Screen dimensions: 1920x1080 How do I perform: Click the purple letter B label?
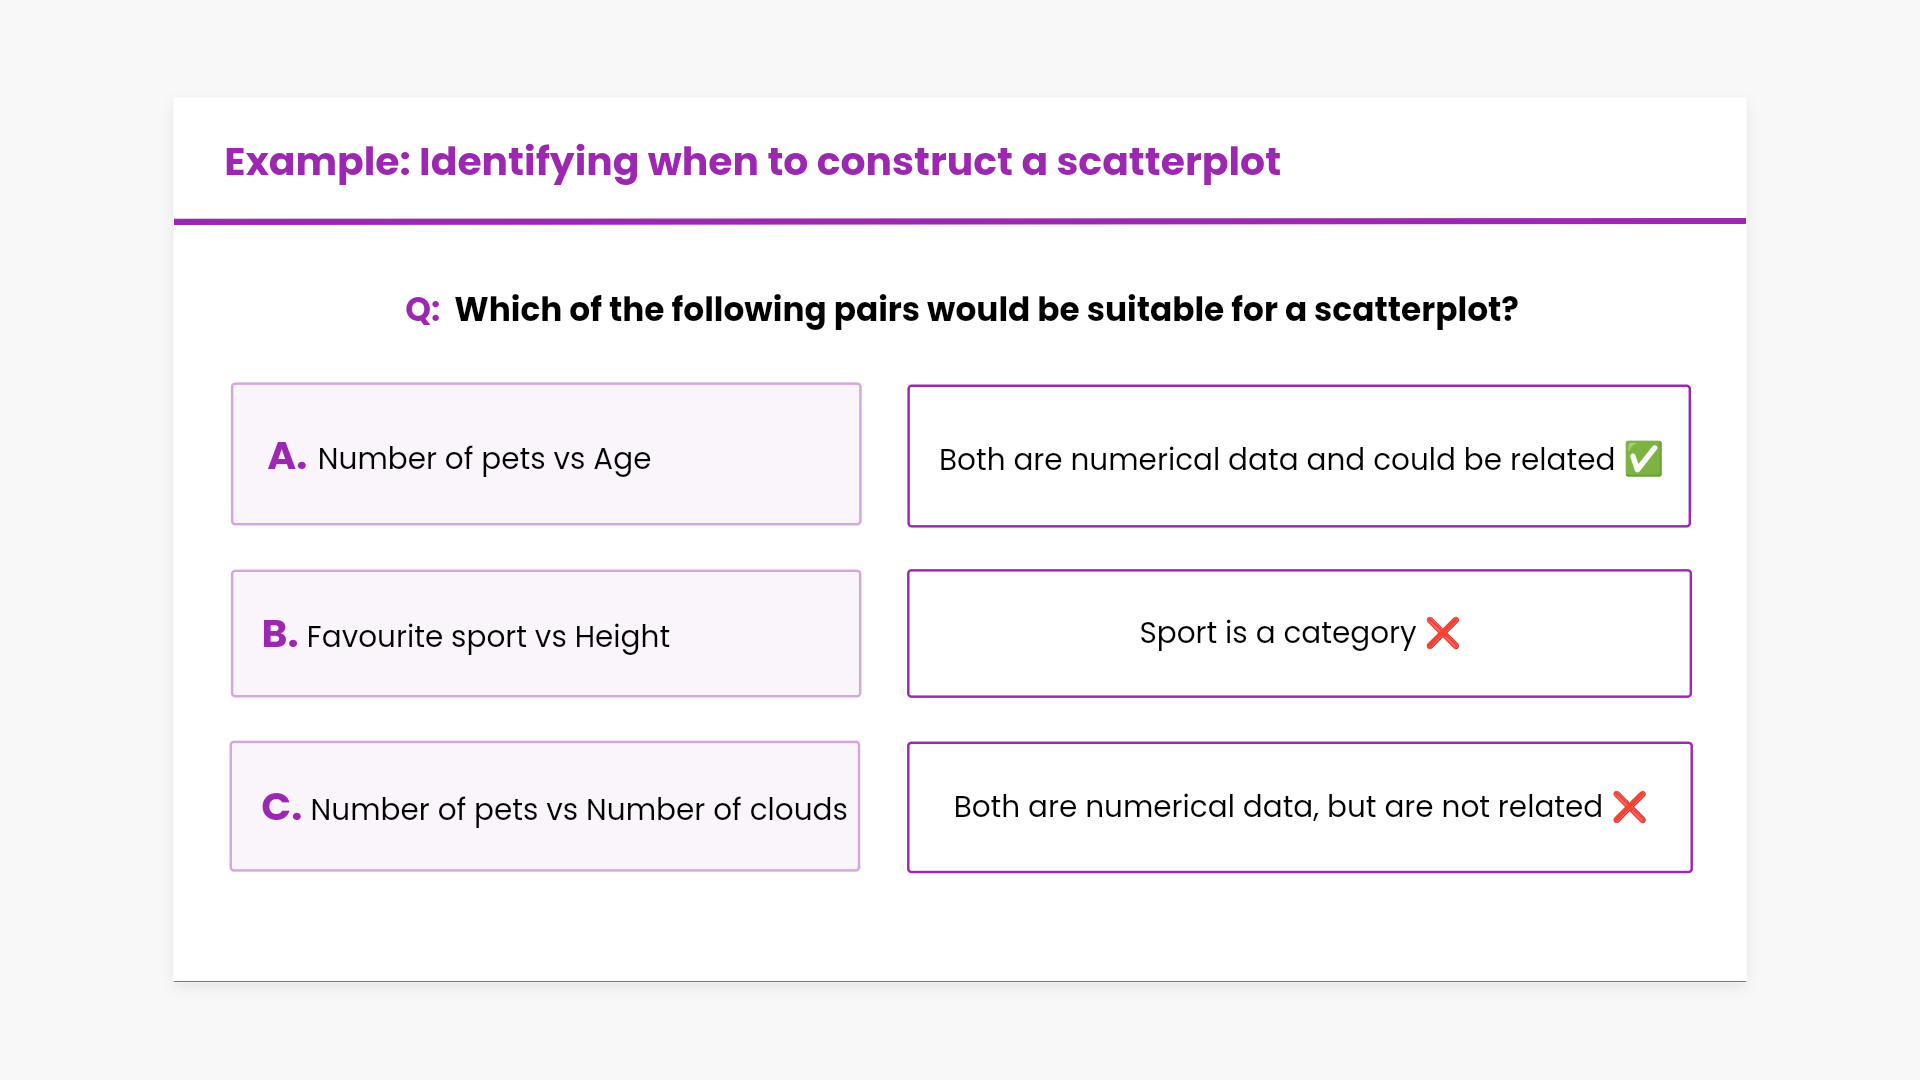(280, 635)
